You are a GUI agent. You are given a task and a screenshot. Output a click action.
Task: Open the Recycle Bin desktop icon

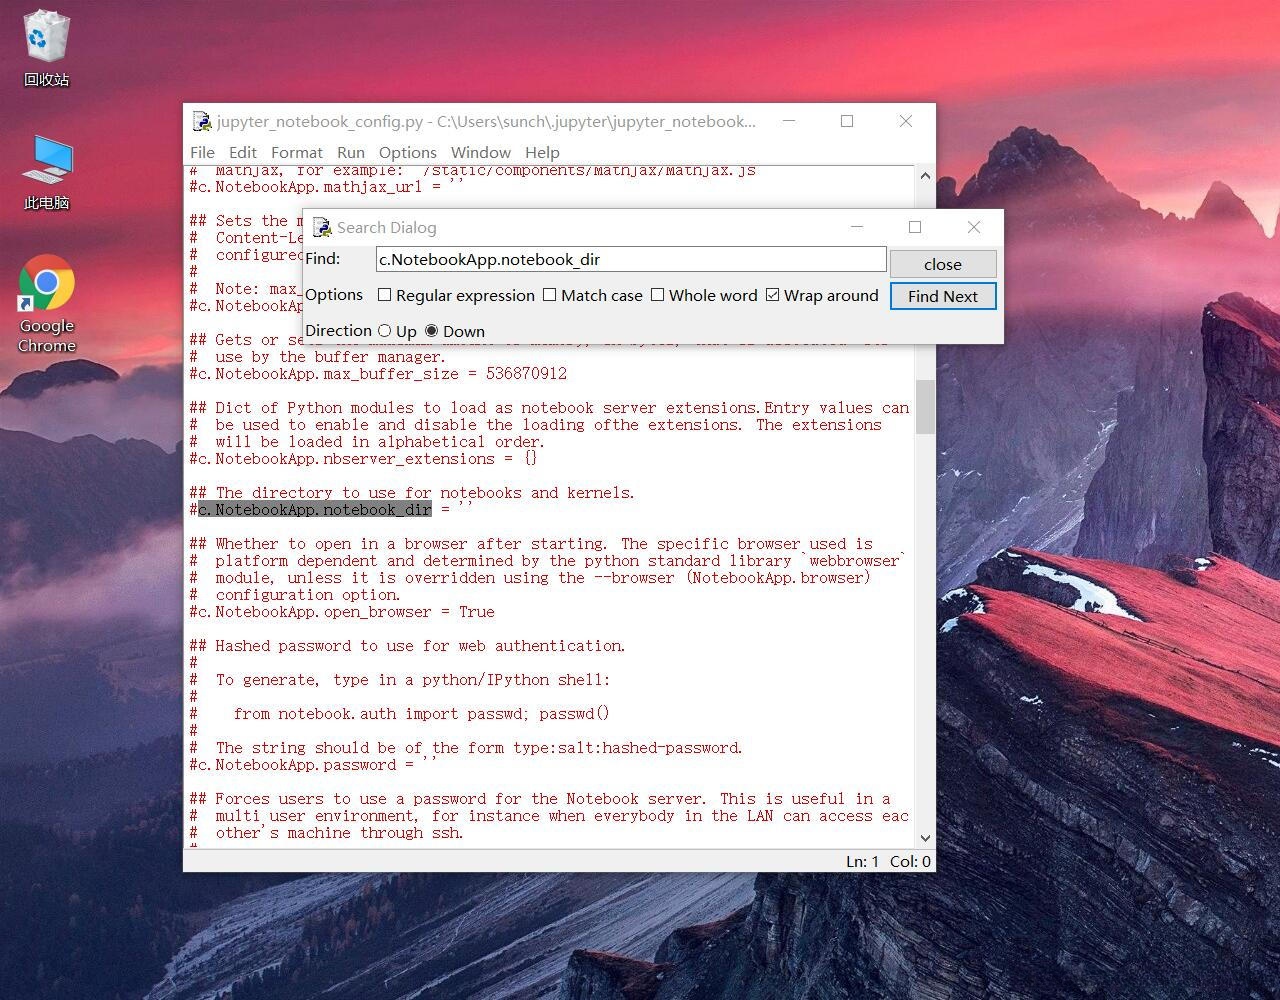(46, 47)
